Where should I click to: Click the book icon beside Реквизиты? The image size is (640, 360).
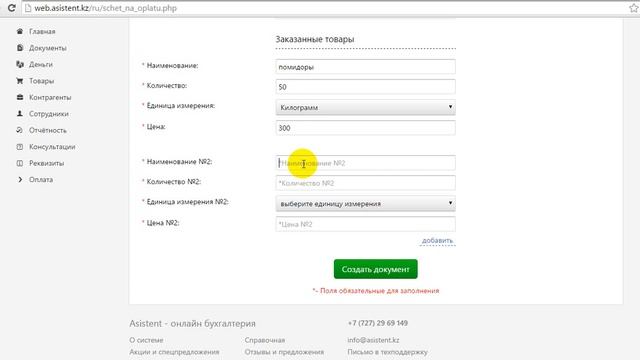pyautogui.click(x=20, y=163)
